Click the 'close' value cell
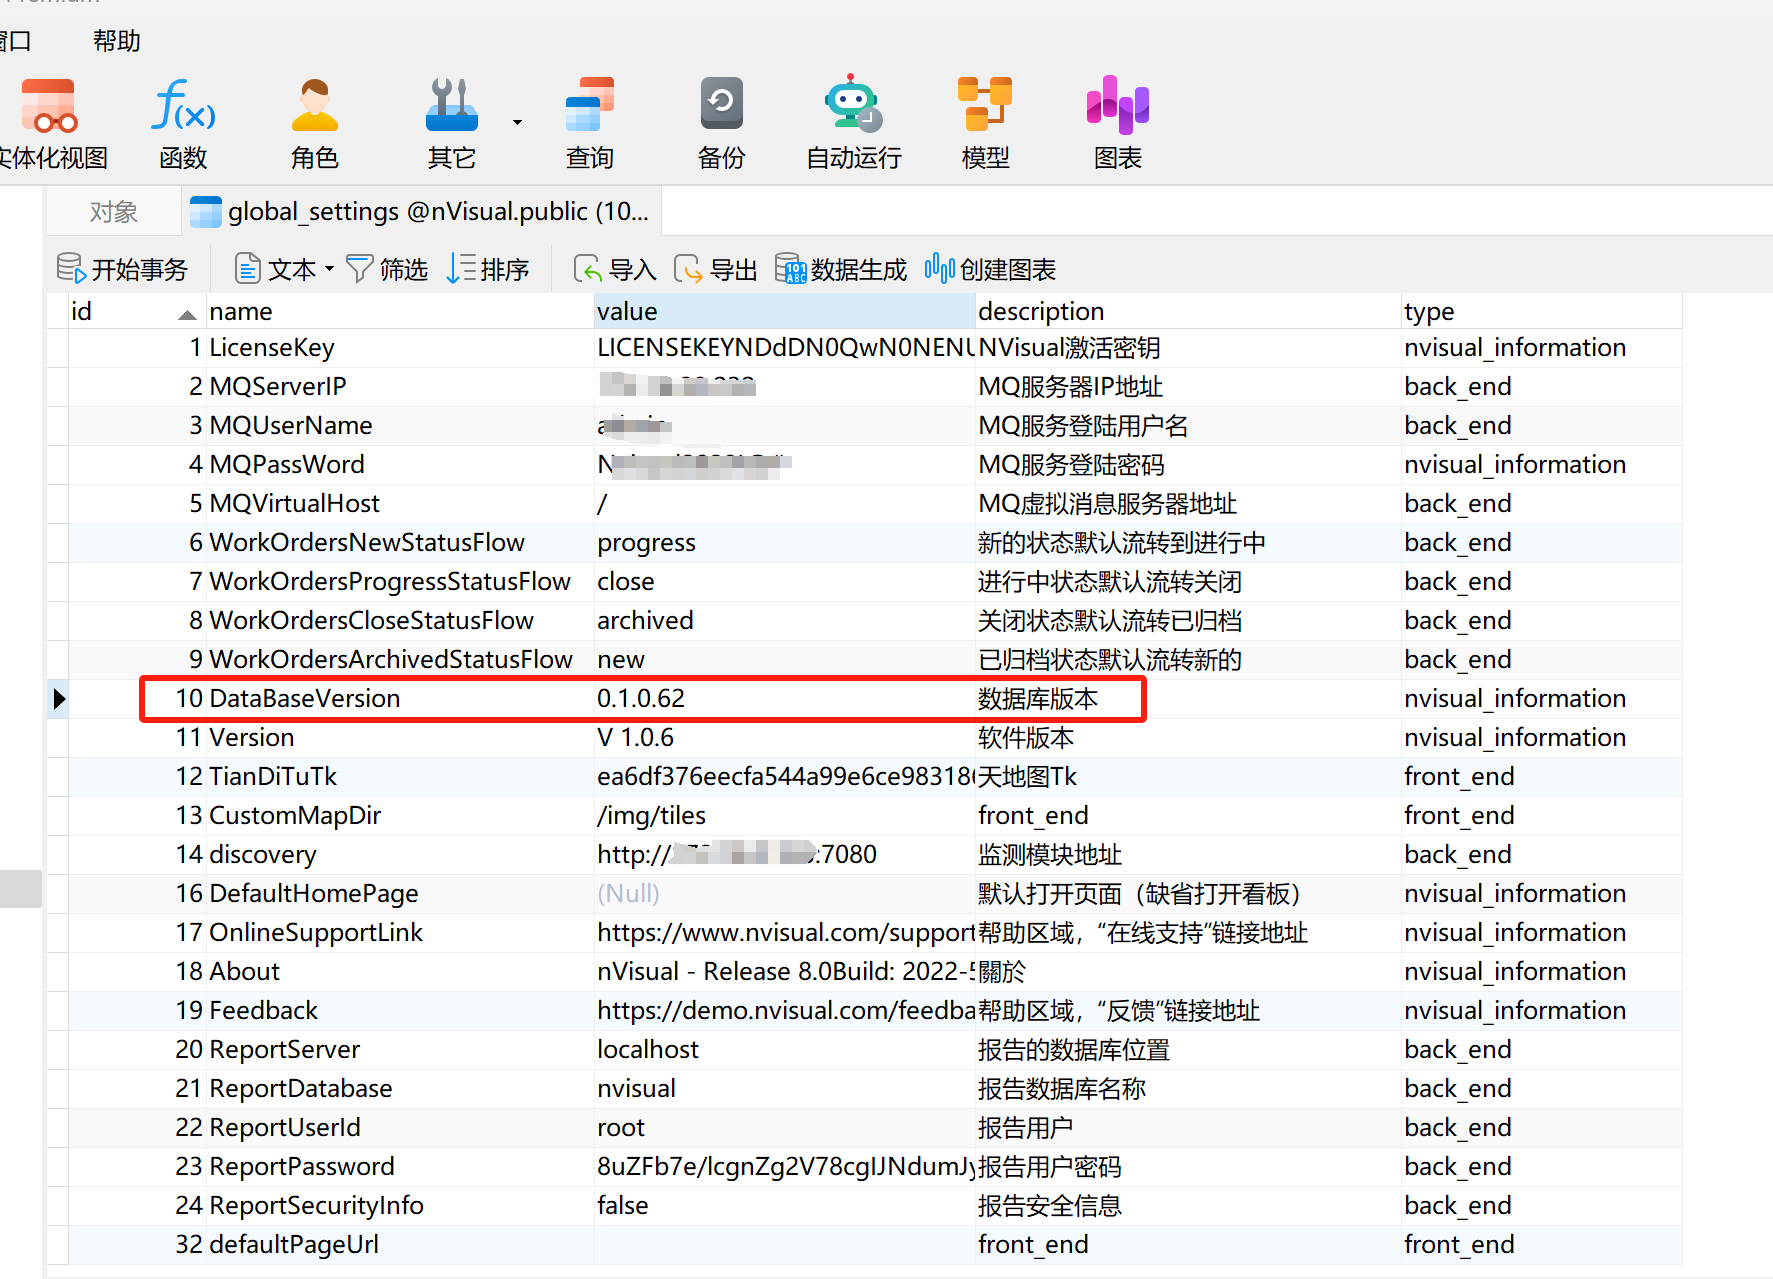Screen dimensions: 1773x1279 pos(785,582)
